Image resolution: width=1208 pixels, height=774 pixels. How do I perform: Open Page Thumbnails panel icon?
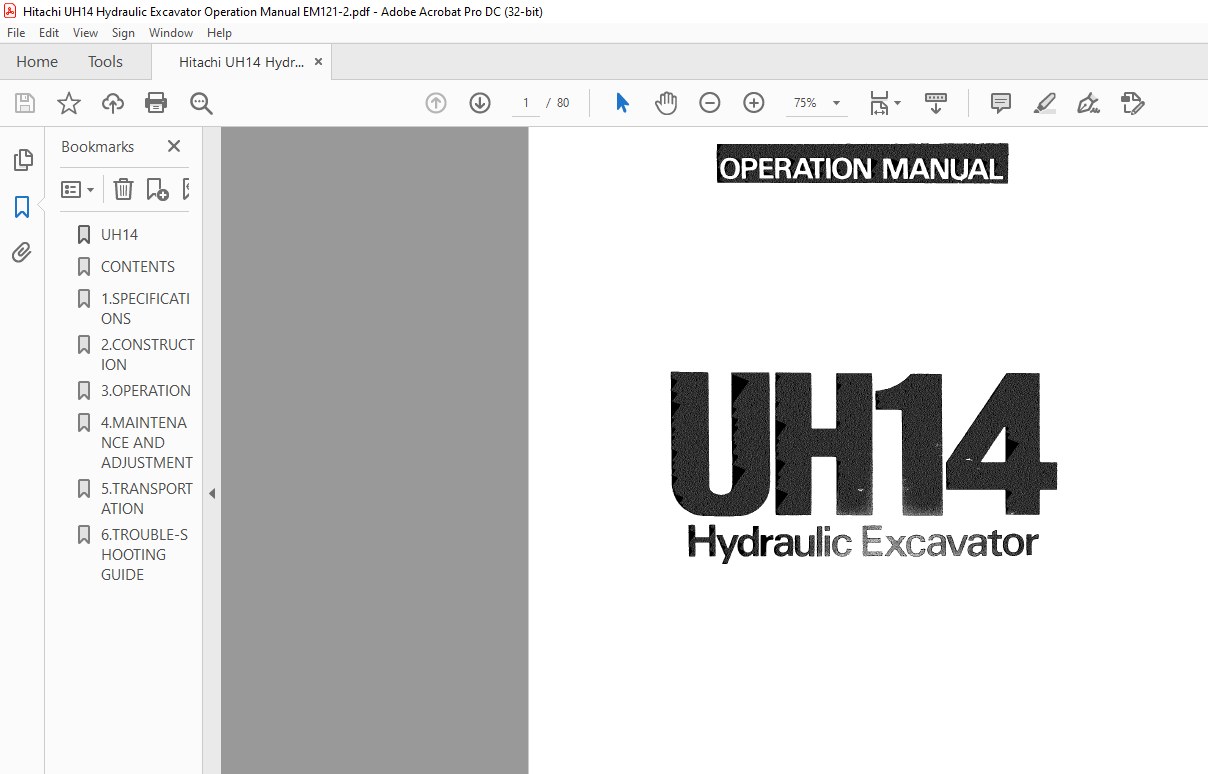point(22,160)
